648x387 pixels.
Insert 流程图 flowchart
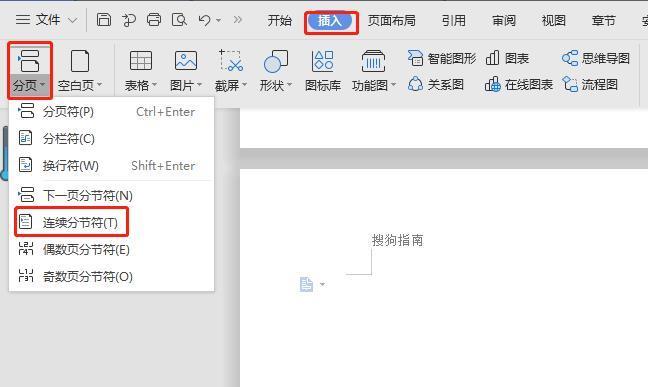(590, 84)
